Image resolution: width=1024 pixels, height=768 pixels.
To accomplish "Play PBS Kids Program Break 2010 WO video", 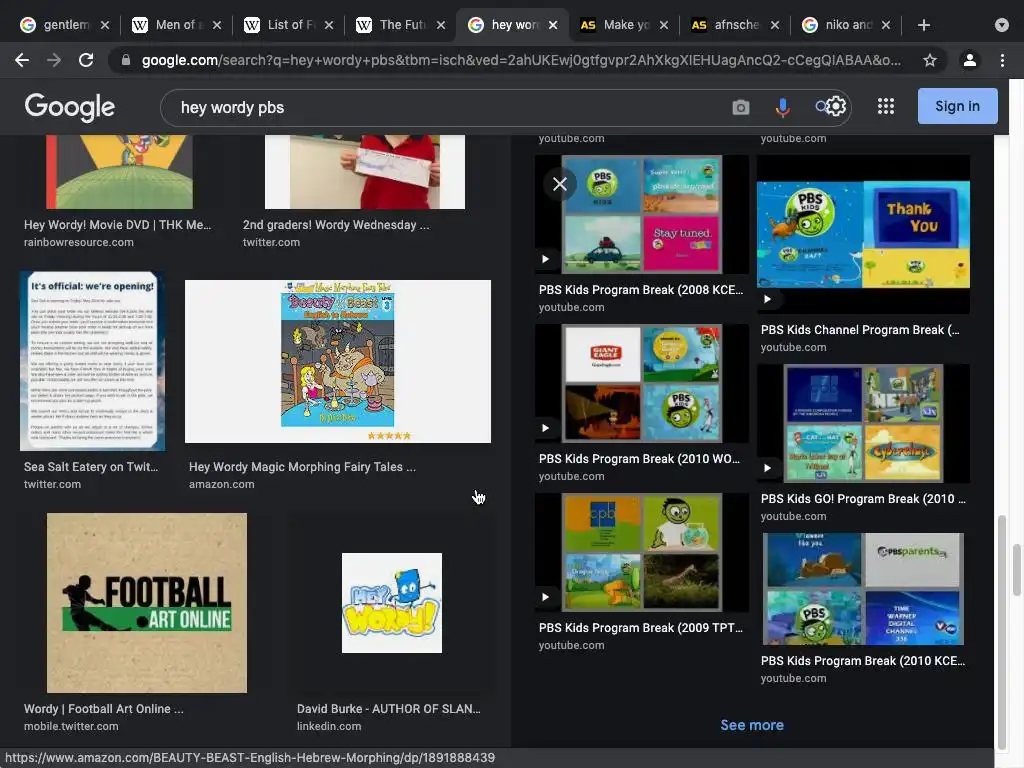I will [x=545, y=428].
